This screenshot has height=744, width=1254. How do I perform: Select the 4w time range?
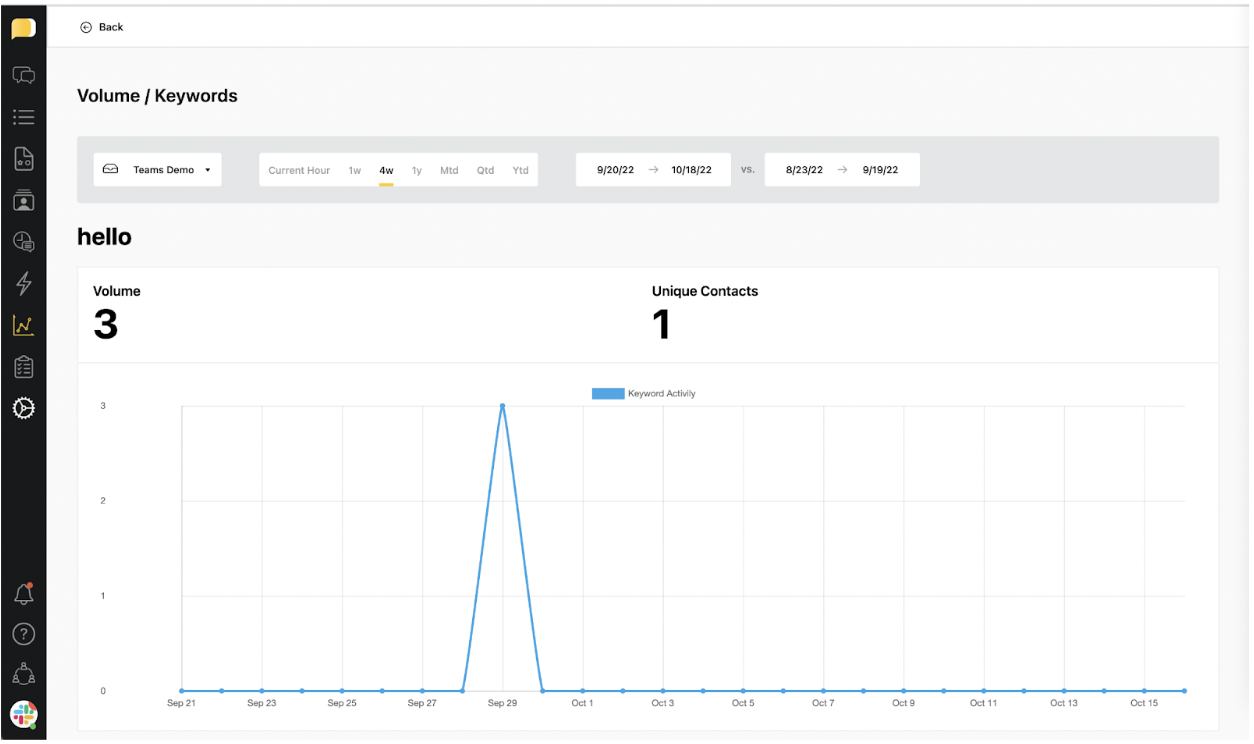click(x=386, y=170)
